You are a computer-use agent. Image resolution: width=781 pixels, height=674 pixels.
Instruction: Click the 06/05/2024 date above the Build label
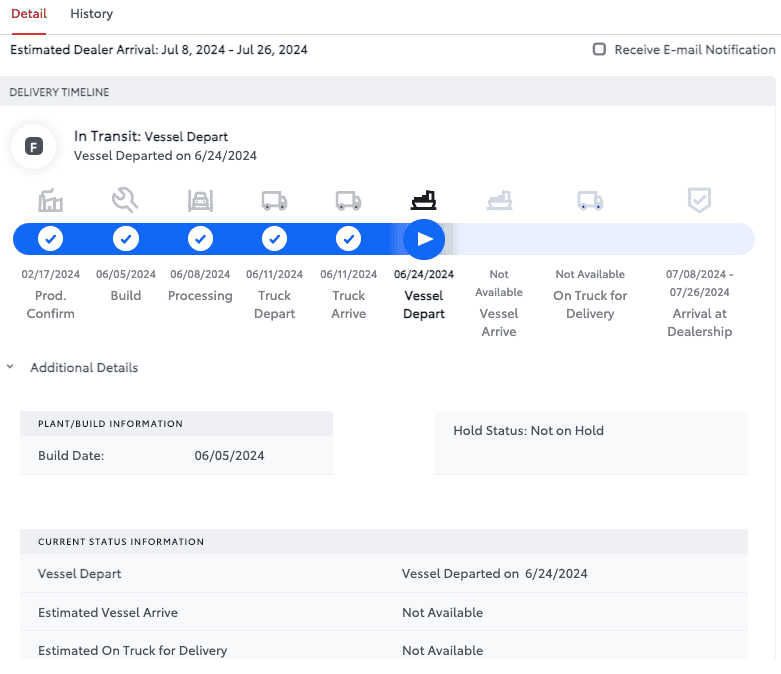tap(126, 274)
